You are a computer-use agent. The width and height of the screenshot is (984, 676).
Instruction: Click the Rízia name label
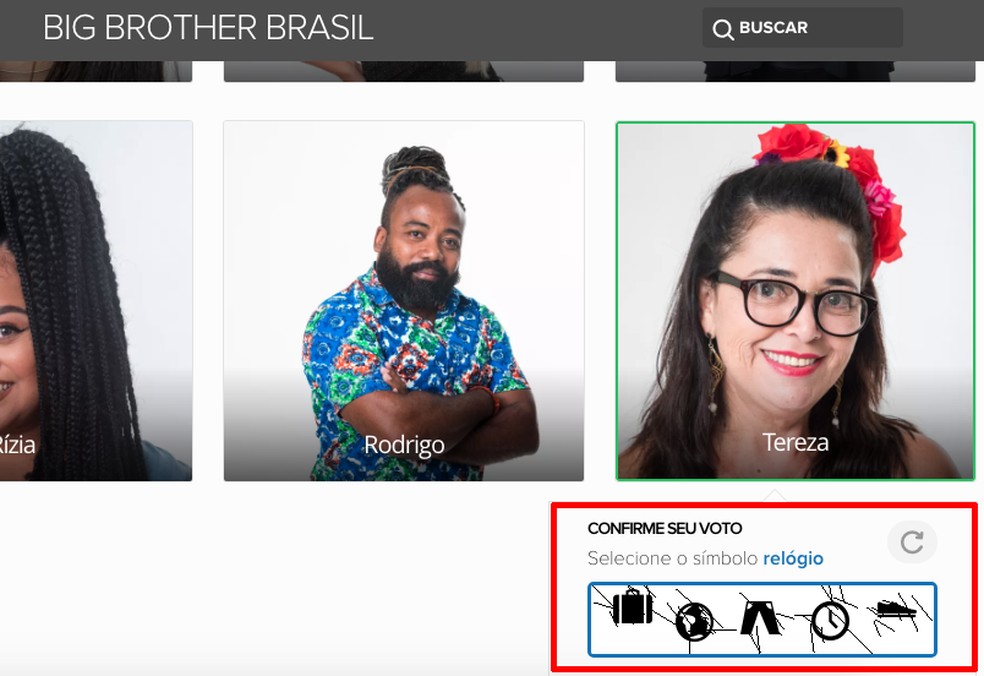point(18,444)
